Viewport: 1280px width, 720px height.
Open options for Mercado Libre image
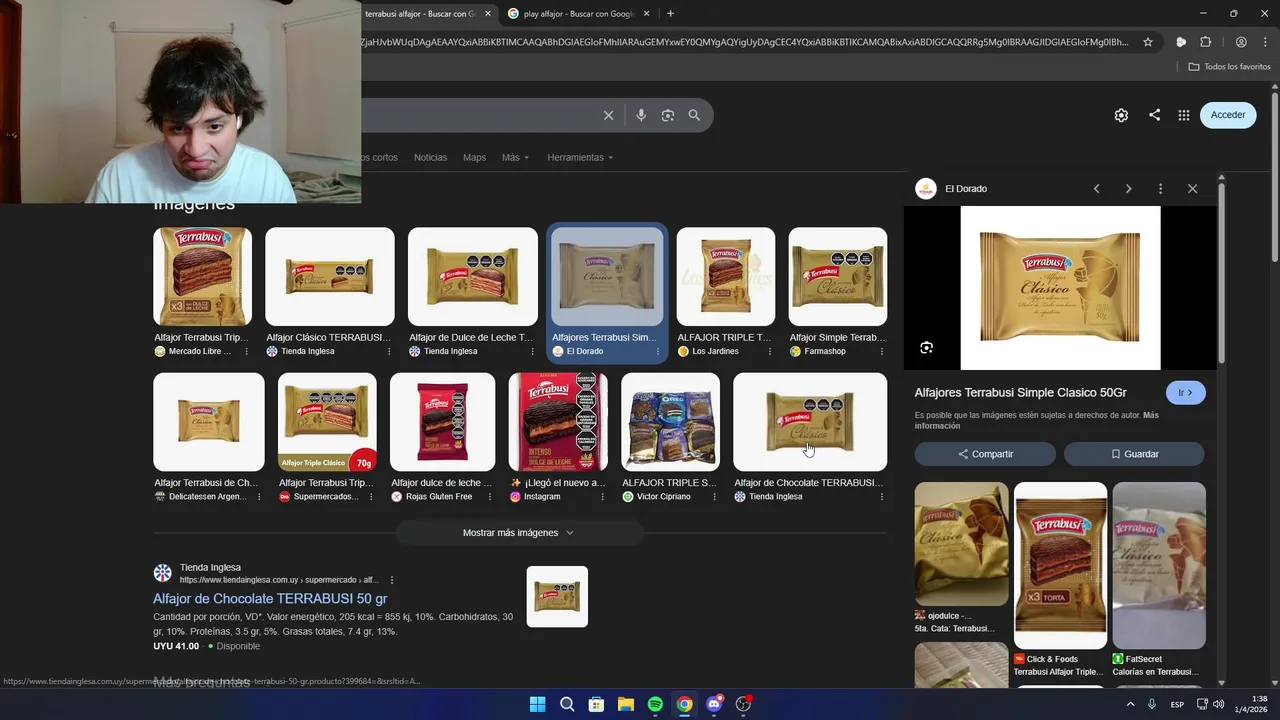(245, 352)
